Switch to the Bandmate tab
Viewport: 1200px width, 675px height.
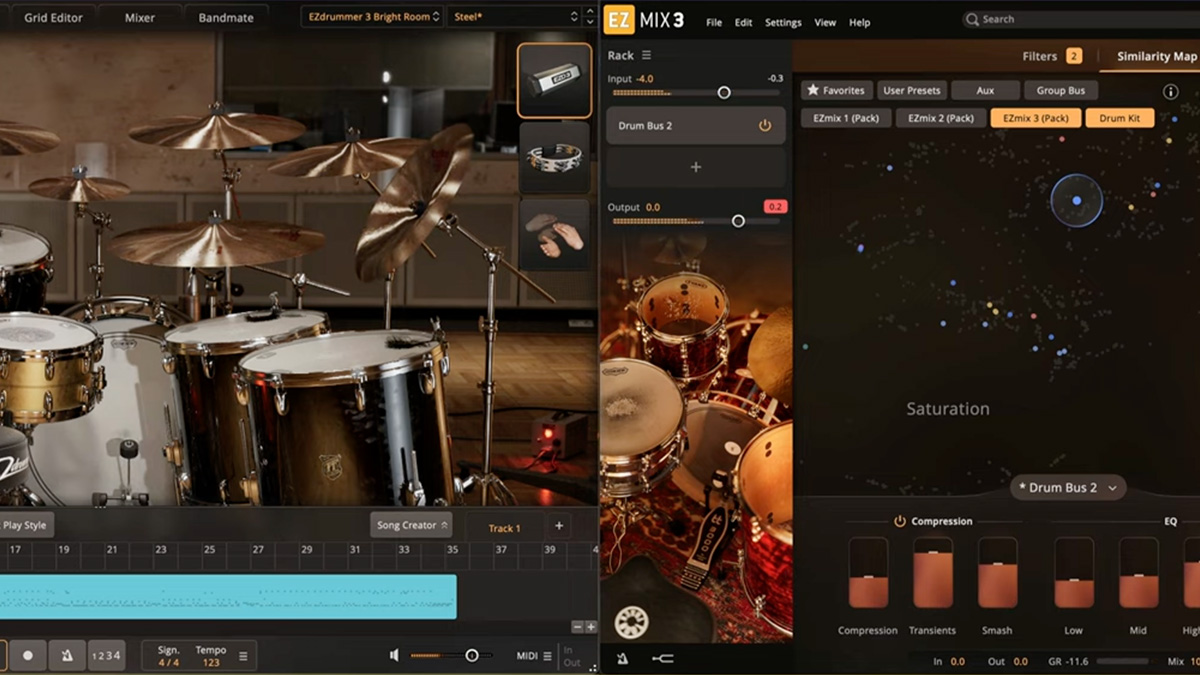pyautogui.click(x=226, y=17)
